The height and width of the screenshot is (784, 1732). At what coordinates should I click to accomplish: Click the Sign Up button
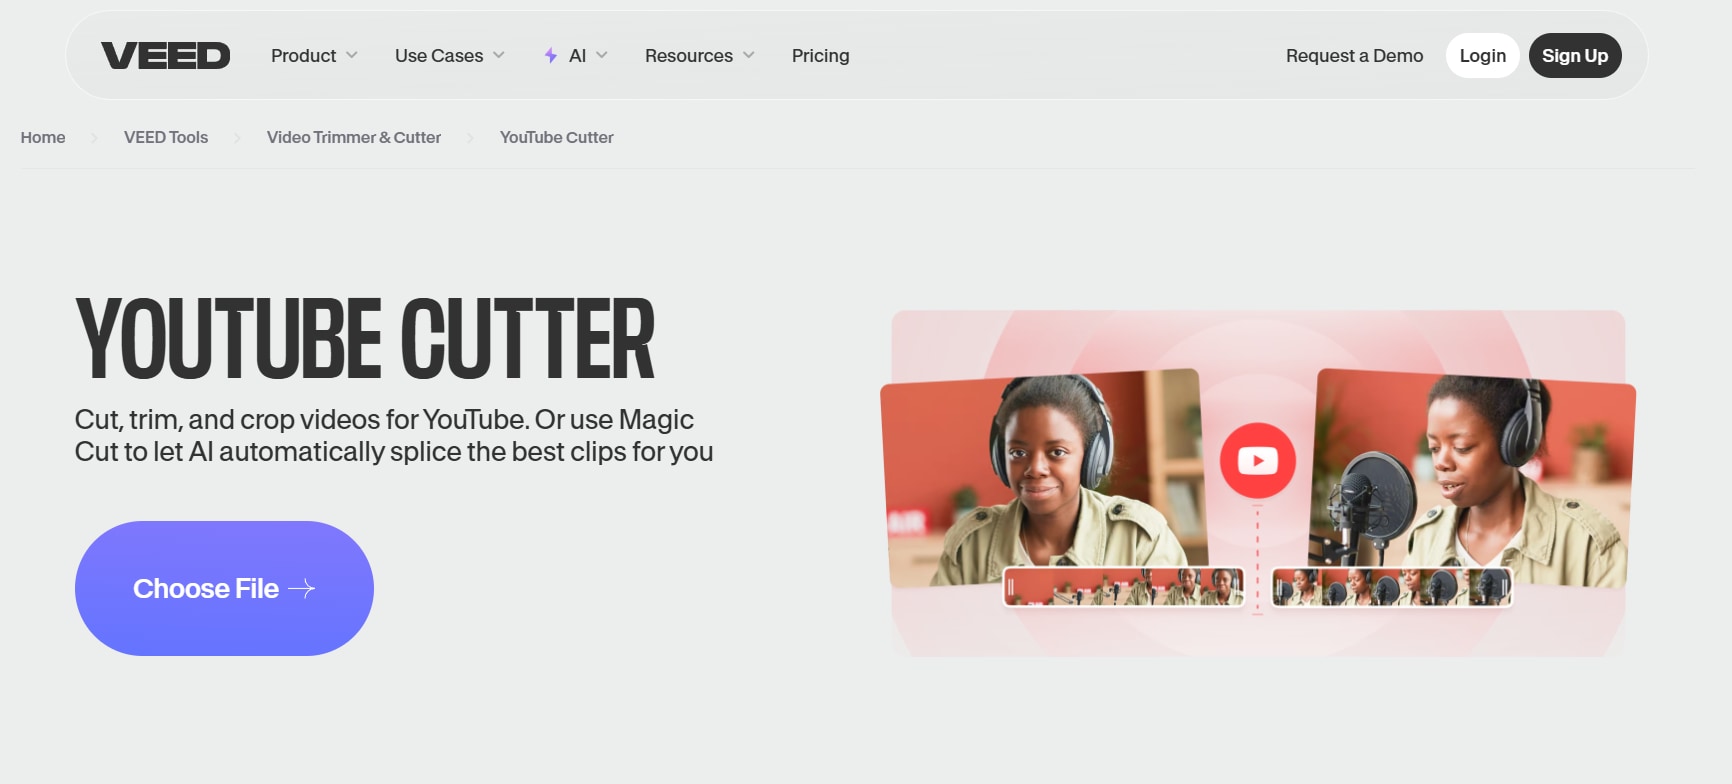tap(1575, 56)
